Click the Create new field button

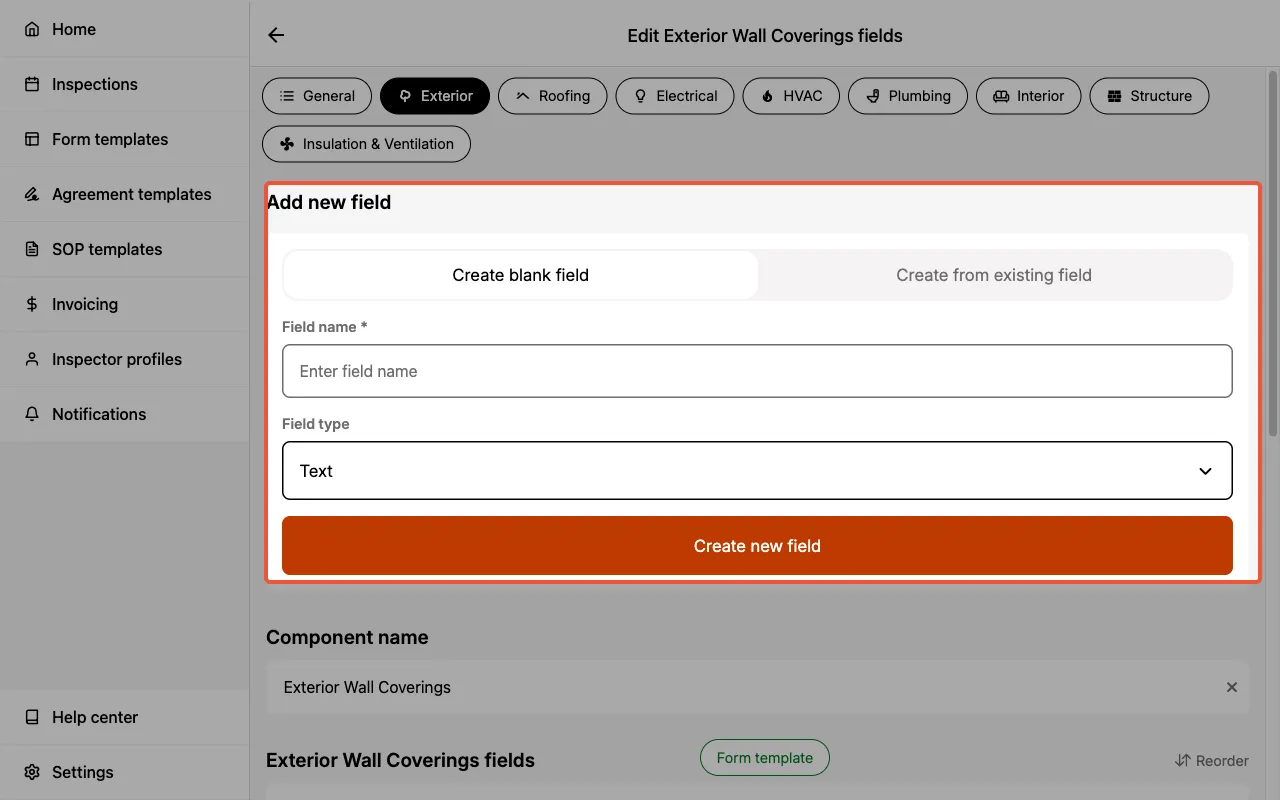pyautogui.click(x=757, y=546)
